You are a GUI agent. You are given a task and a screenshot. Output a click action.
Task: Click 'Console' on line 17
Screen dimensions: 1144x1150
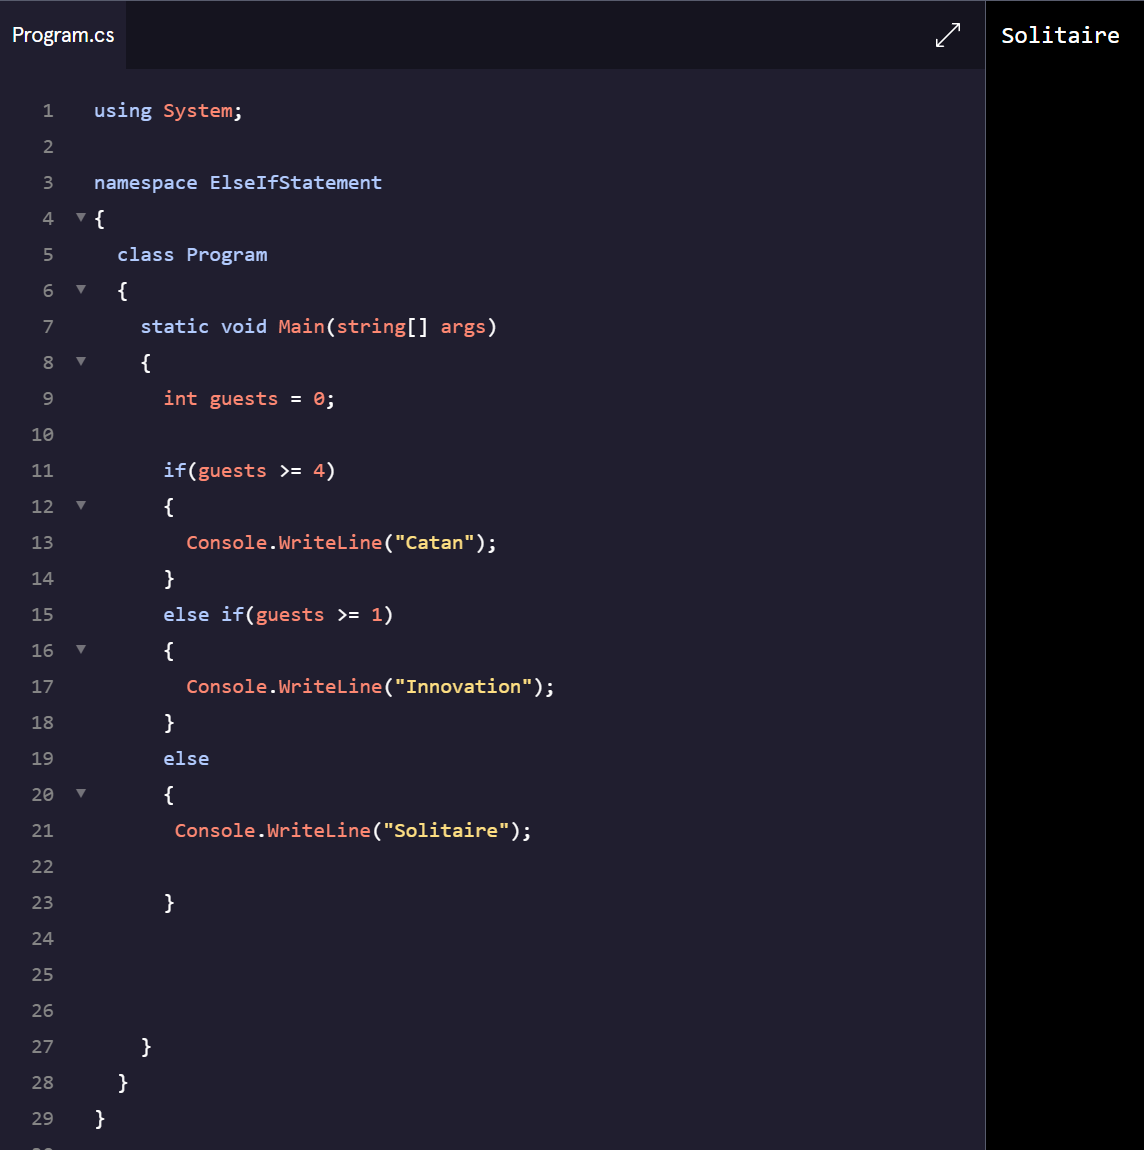point(227,686)
